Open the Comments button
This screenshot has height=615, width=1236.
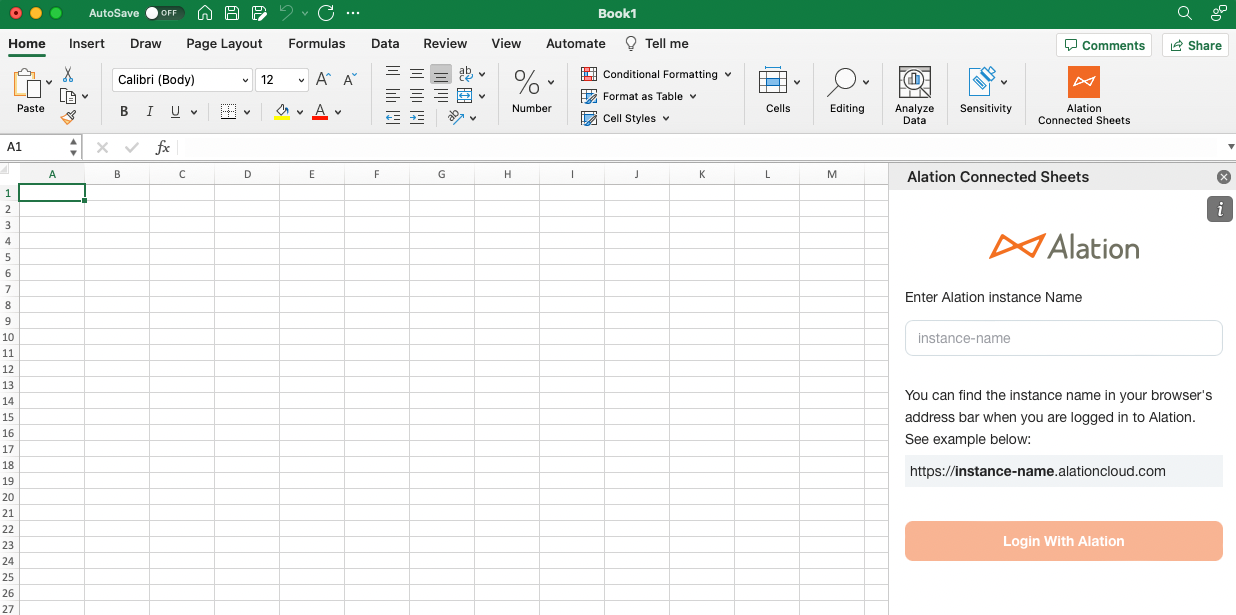1104,45
